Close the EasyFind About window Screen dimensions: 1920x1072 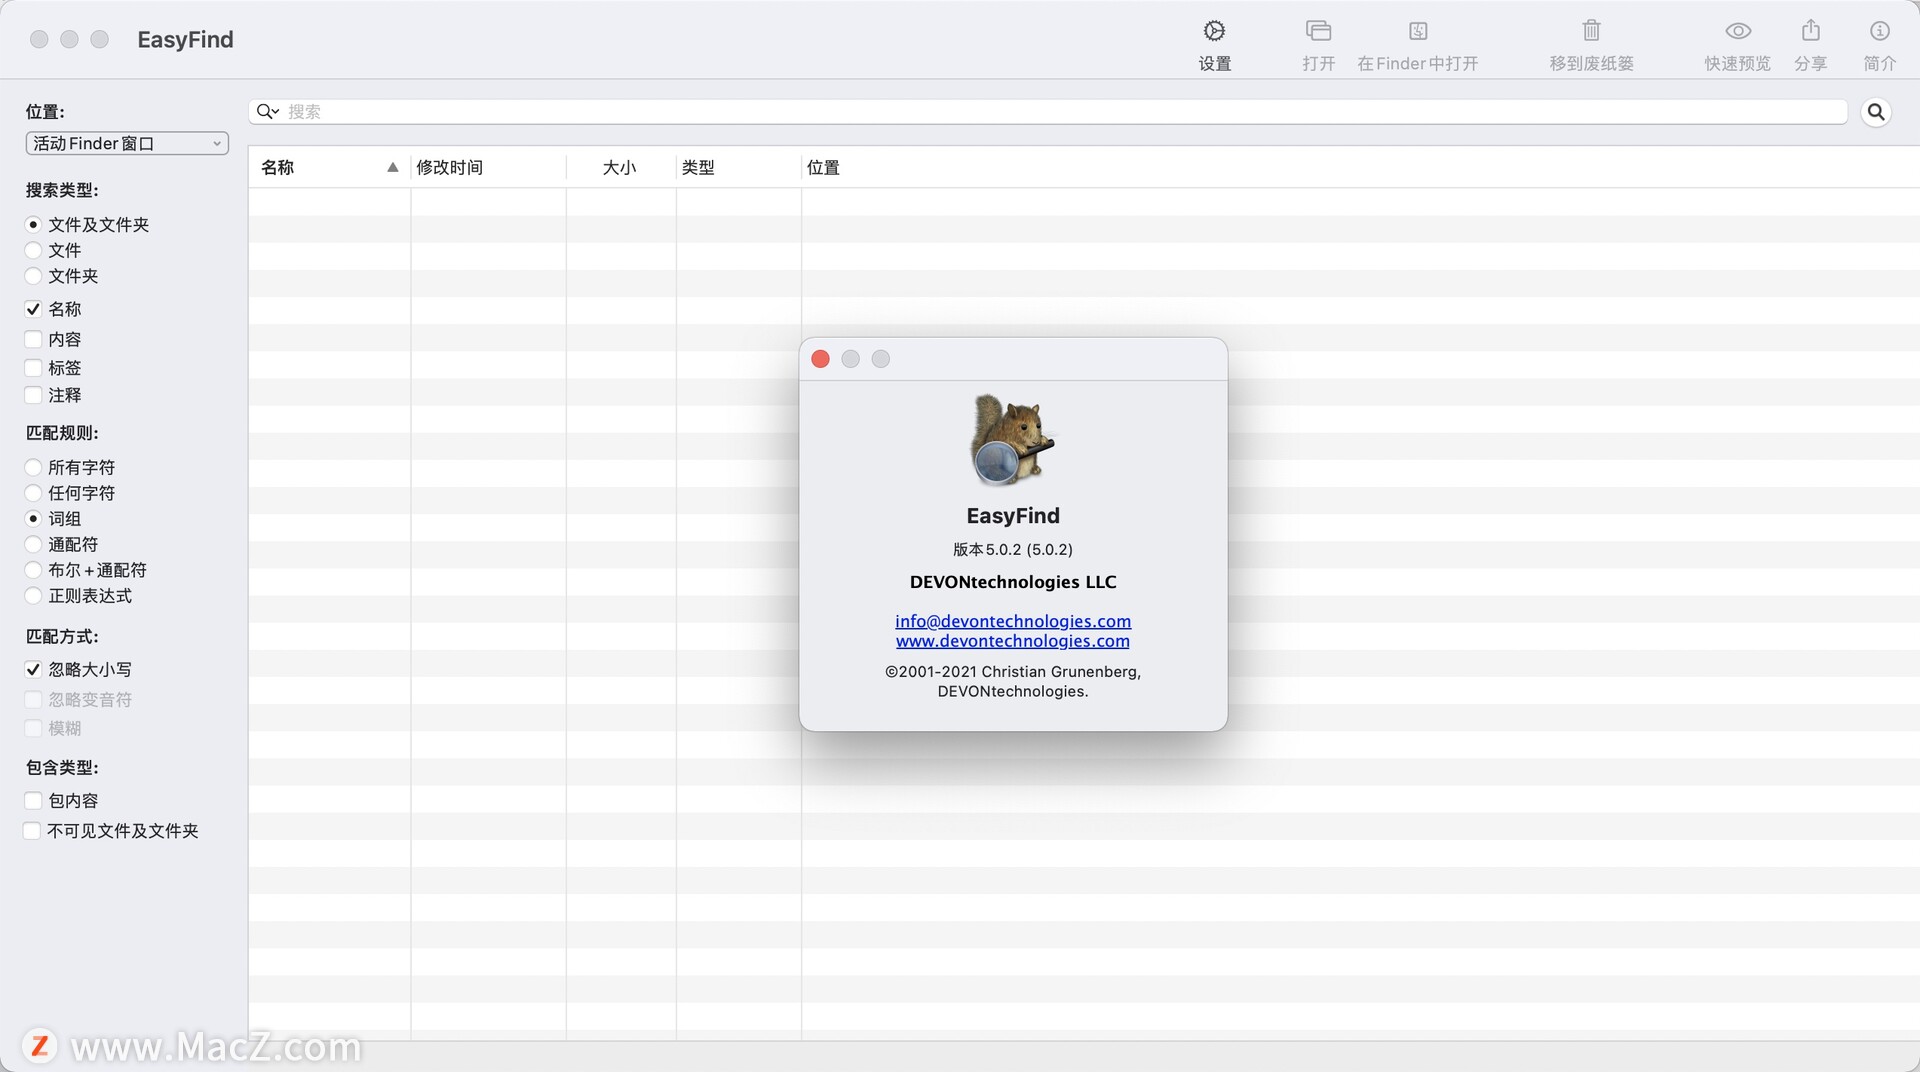820,359
